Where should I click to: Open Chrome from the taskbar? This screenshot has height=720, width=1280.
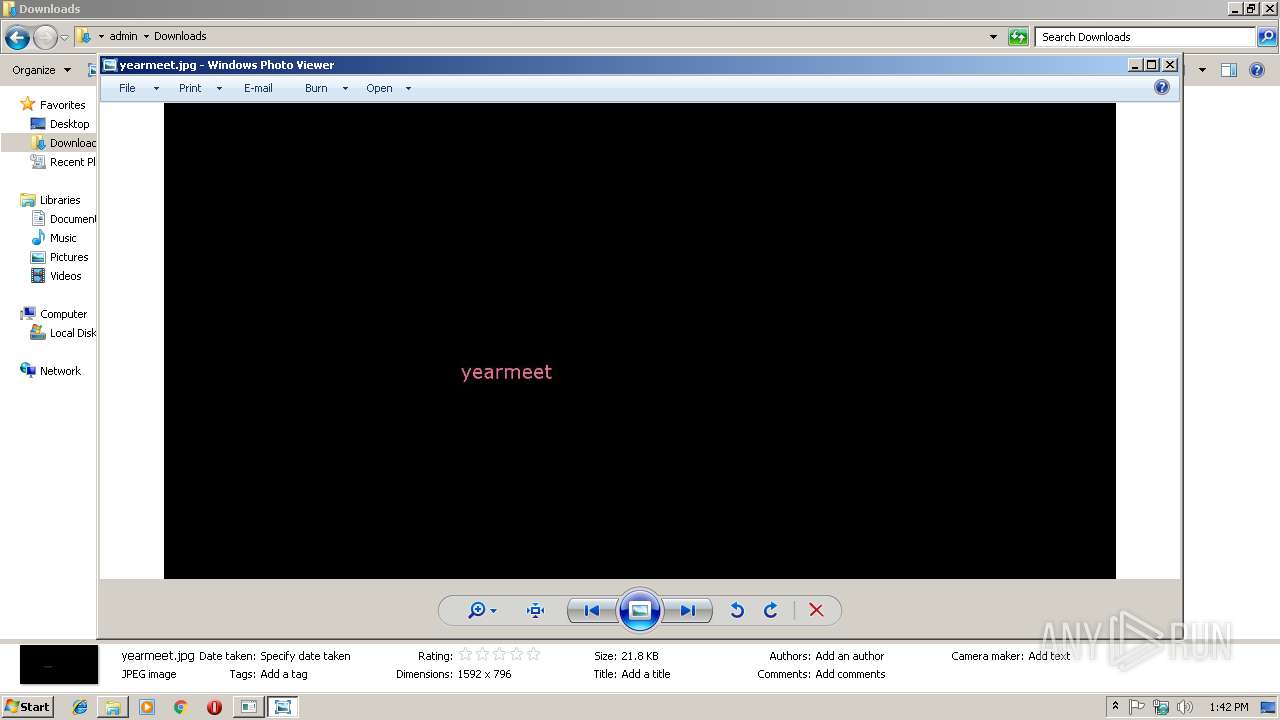click(x=180, y=707)
